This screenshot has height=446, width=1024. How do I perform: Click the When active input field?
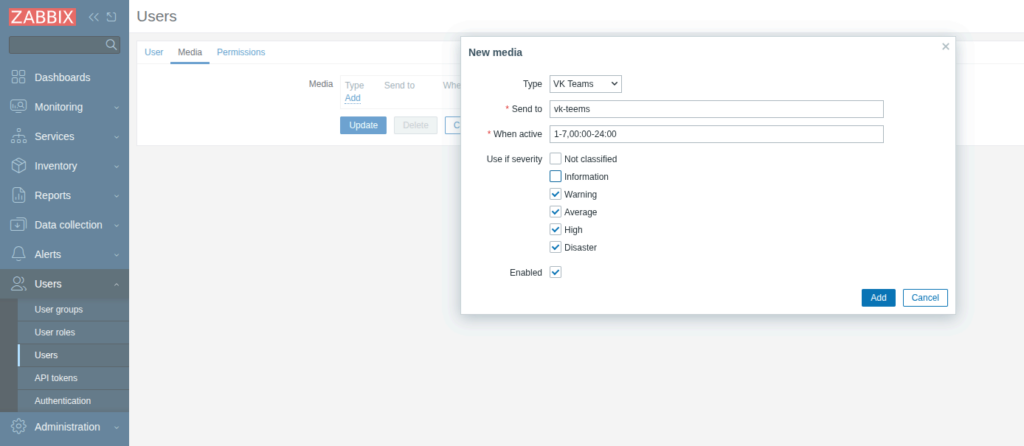(716, 134)
